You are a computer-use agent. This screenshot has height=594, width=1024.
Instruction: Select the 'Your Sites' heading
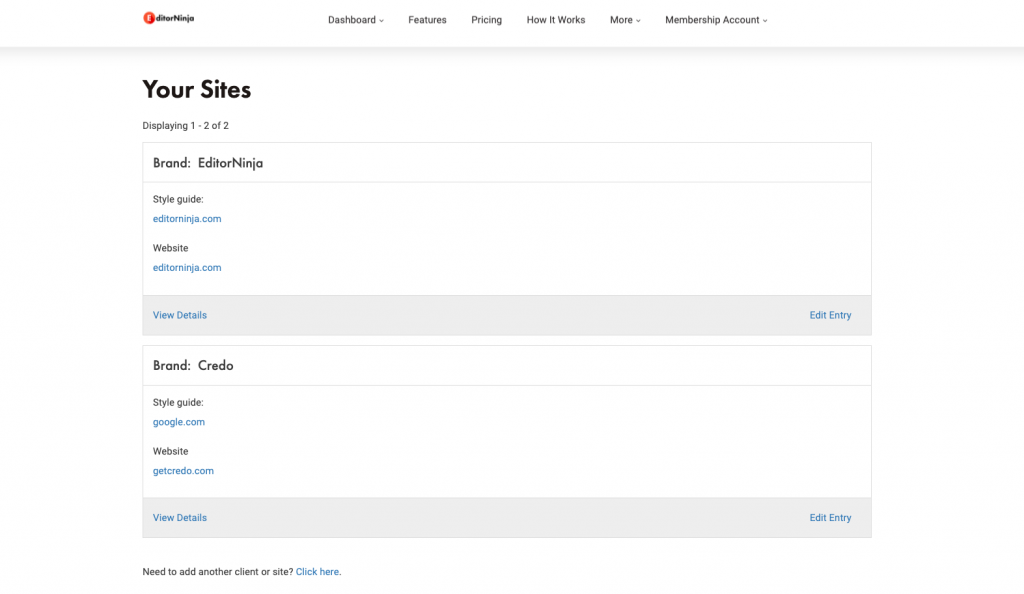197,89
